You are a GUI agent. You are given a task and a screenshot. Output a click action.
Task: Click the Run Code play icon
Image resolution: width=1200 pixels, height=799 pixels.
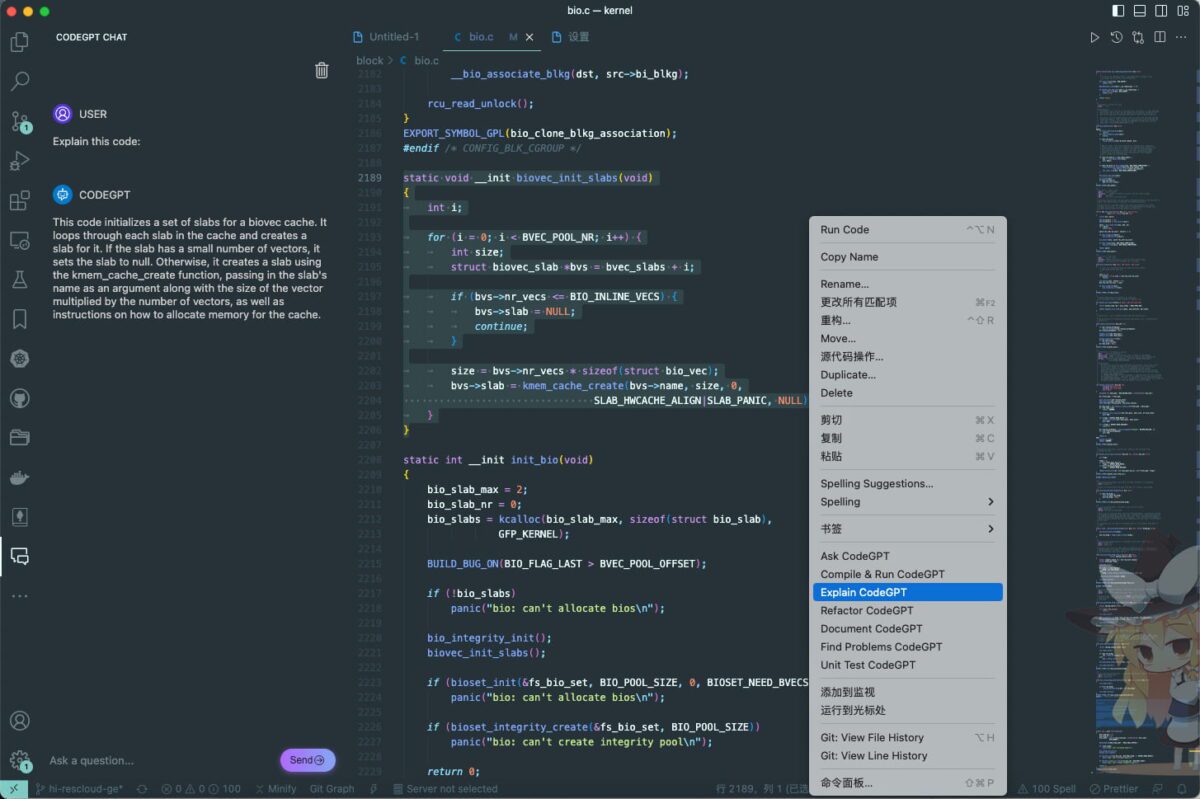tap(1094, 37)
